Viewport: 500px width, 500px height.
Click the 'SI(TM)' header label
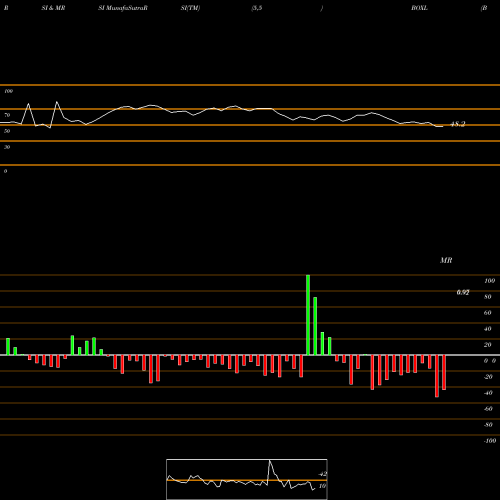190,8
